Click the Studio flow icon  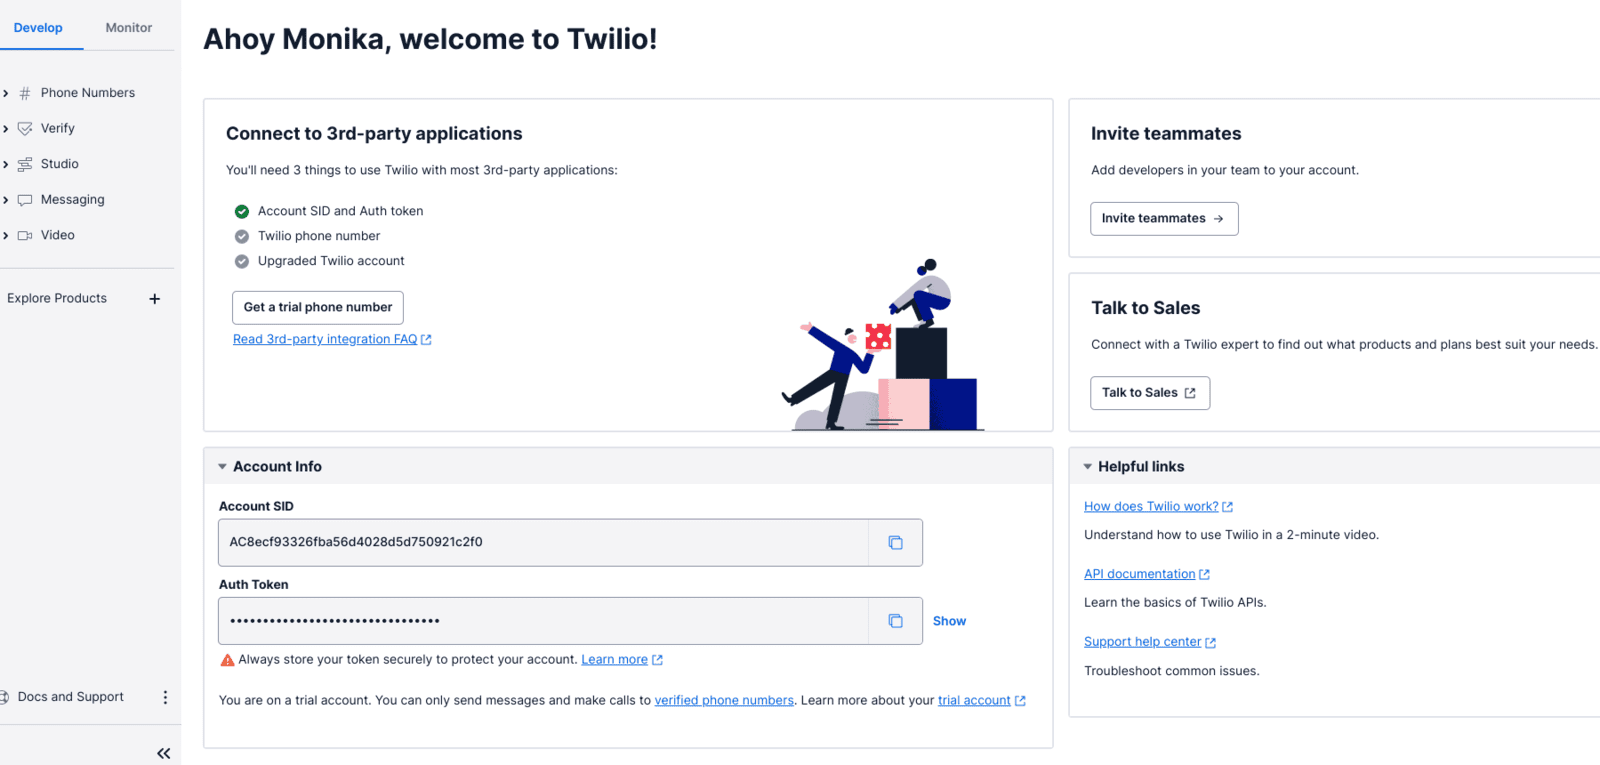pyautogui.click(x=25, y=164)
